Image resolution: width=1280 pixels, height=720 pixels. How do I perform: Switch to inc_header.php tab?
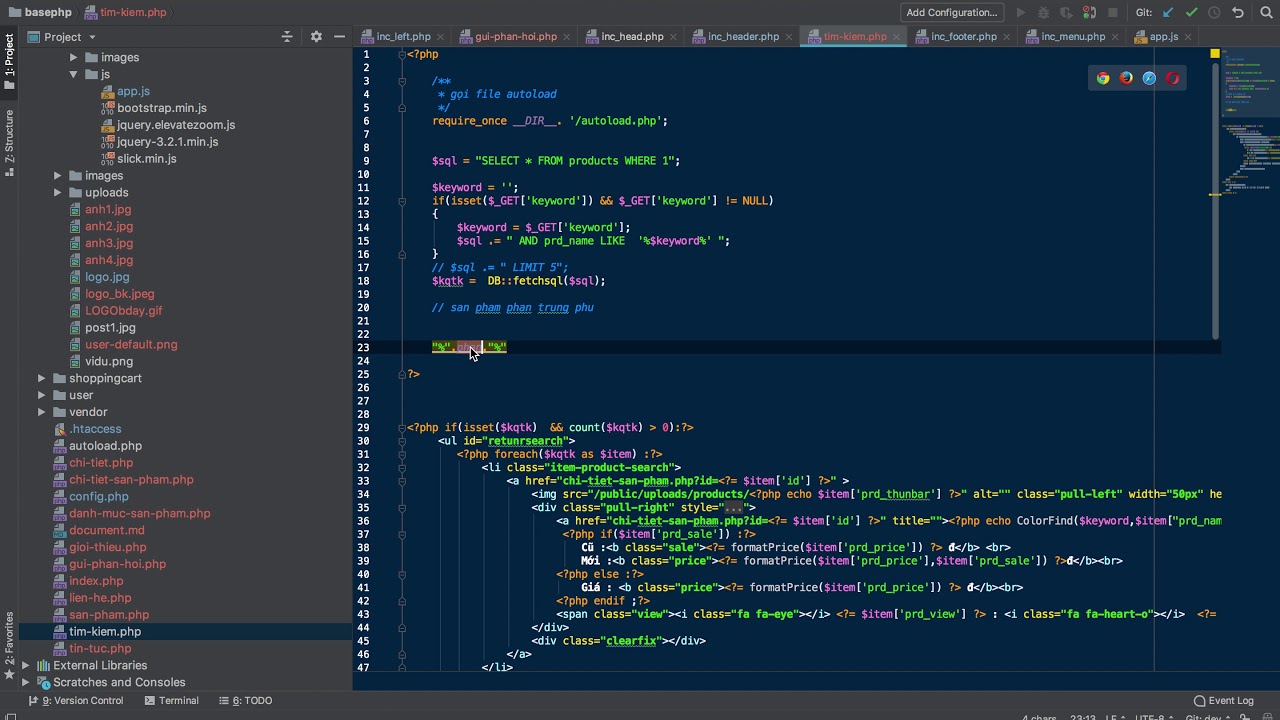tap(742, 37)
